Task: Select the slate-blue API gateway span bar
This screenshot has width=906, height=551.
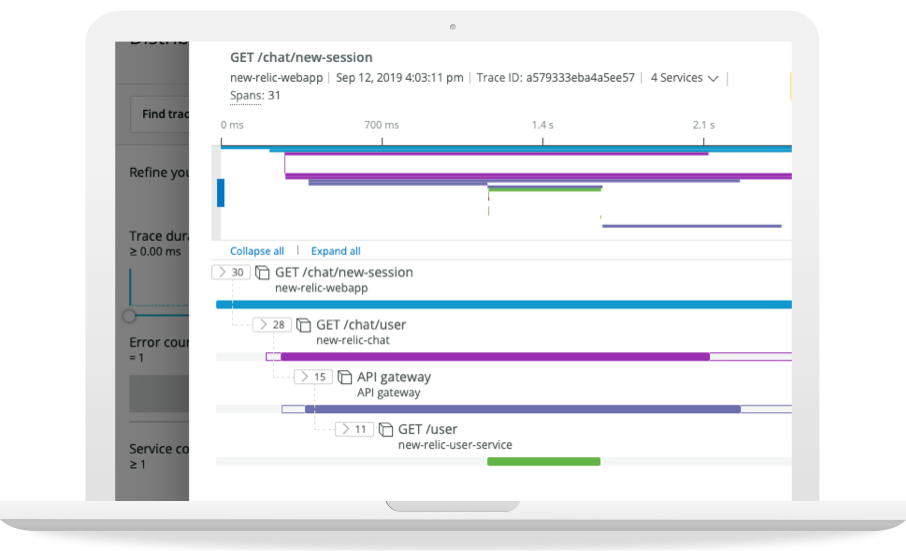Action: [x=523, y=409]
